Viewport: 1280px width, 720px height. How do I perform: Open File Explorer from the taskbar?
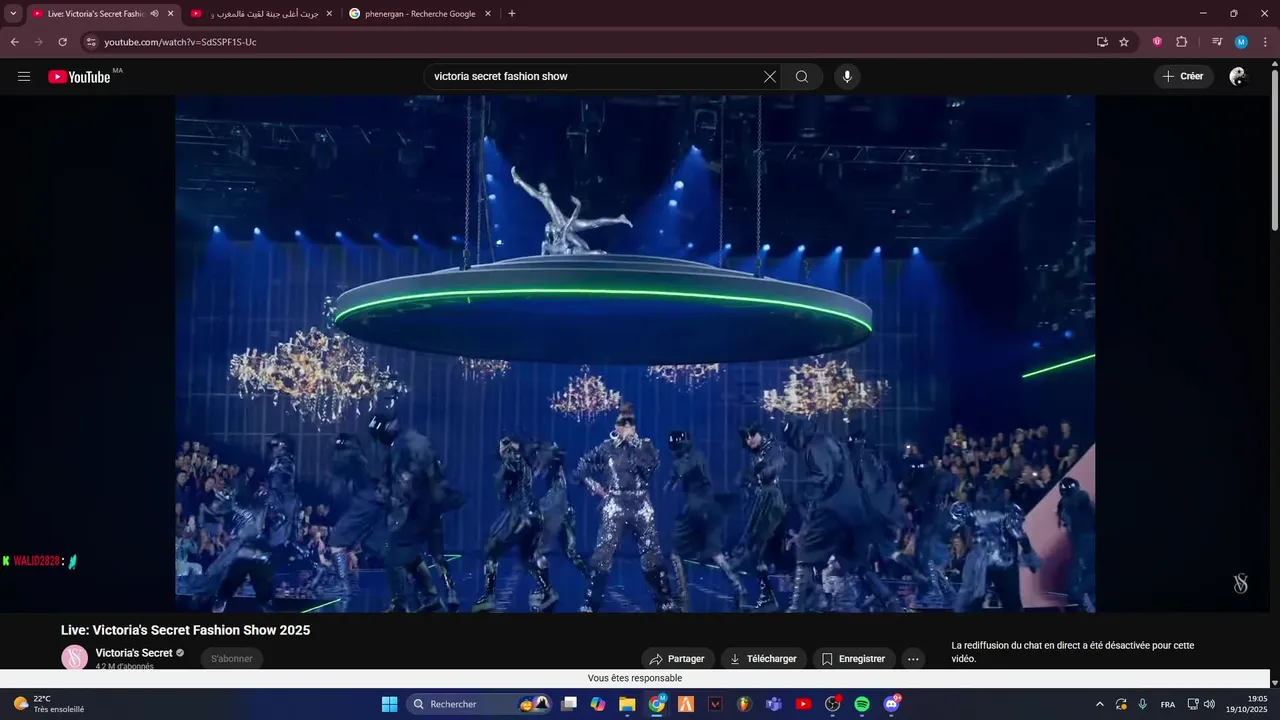point(627,704)
